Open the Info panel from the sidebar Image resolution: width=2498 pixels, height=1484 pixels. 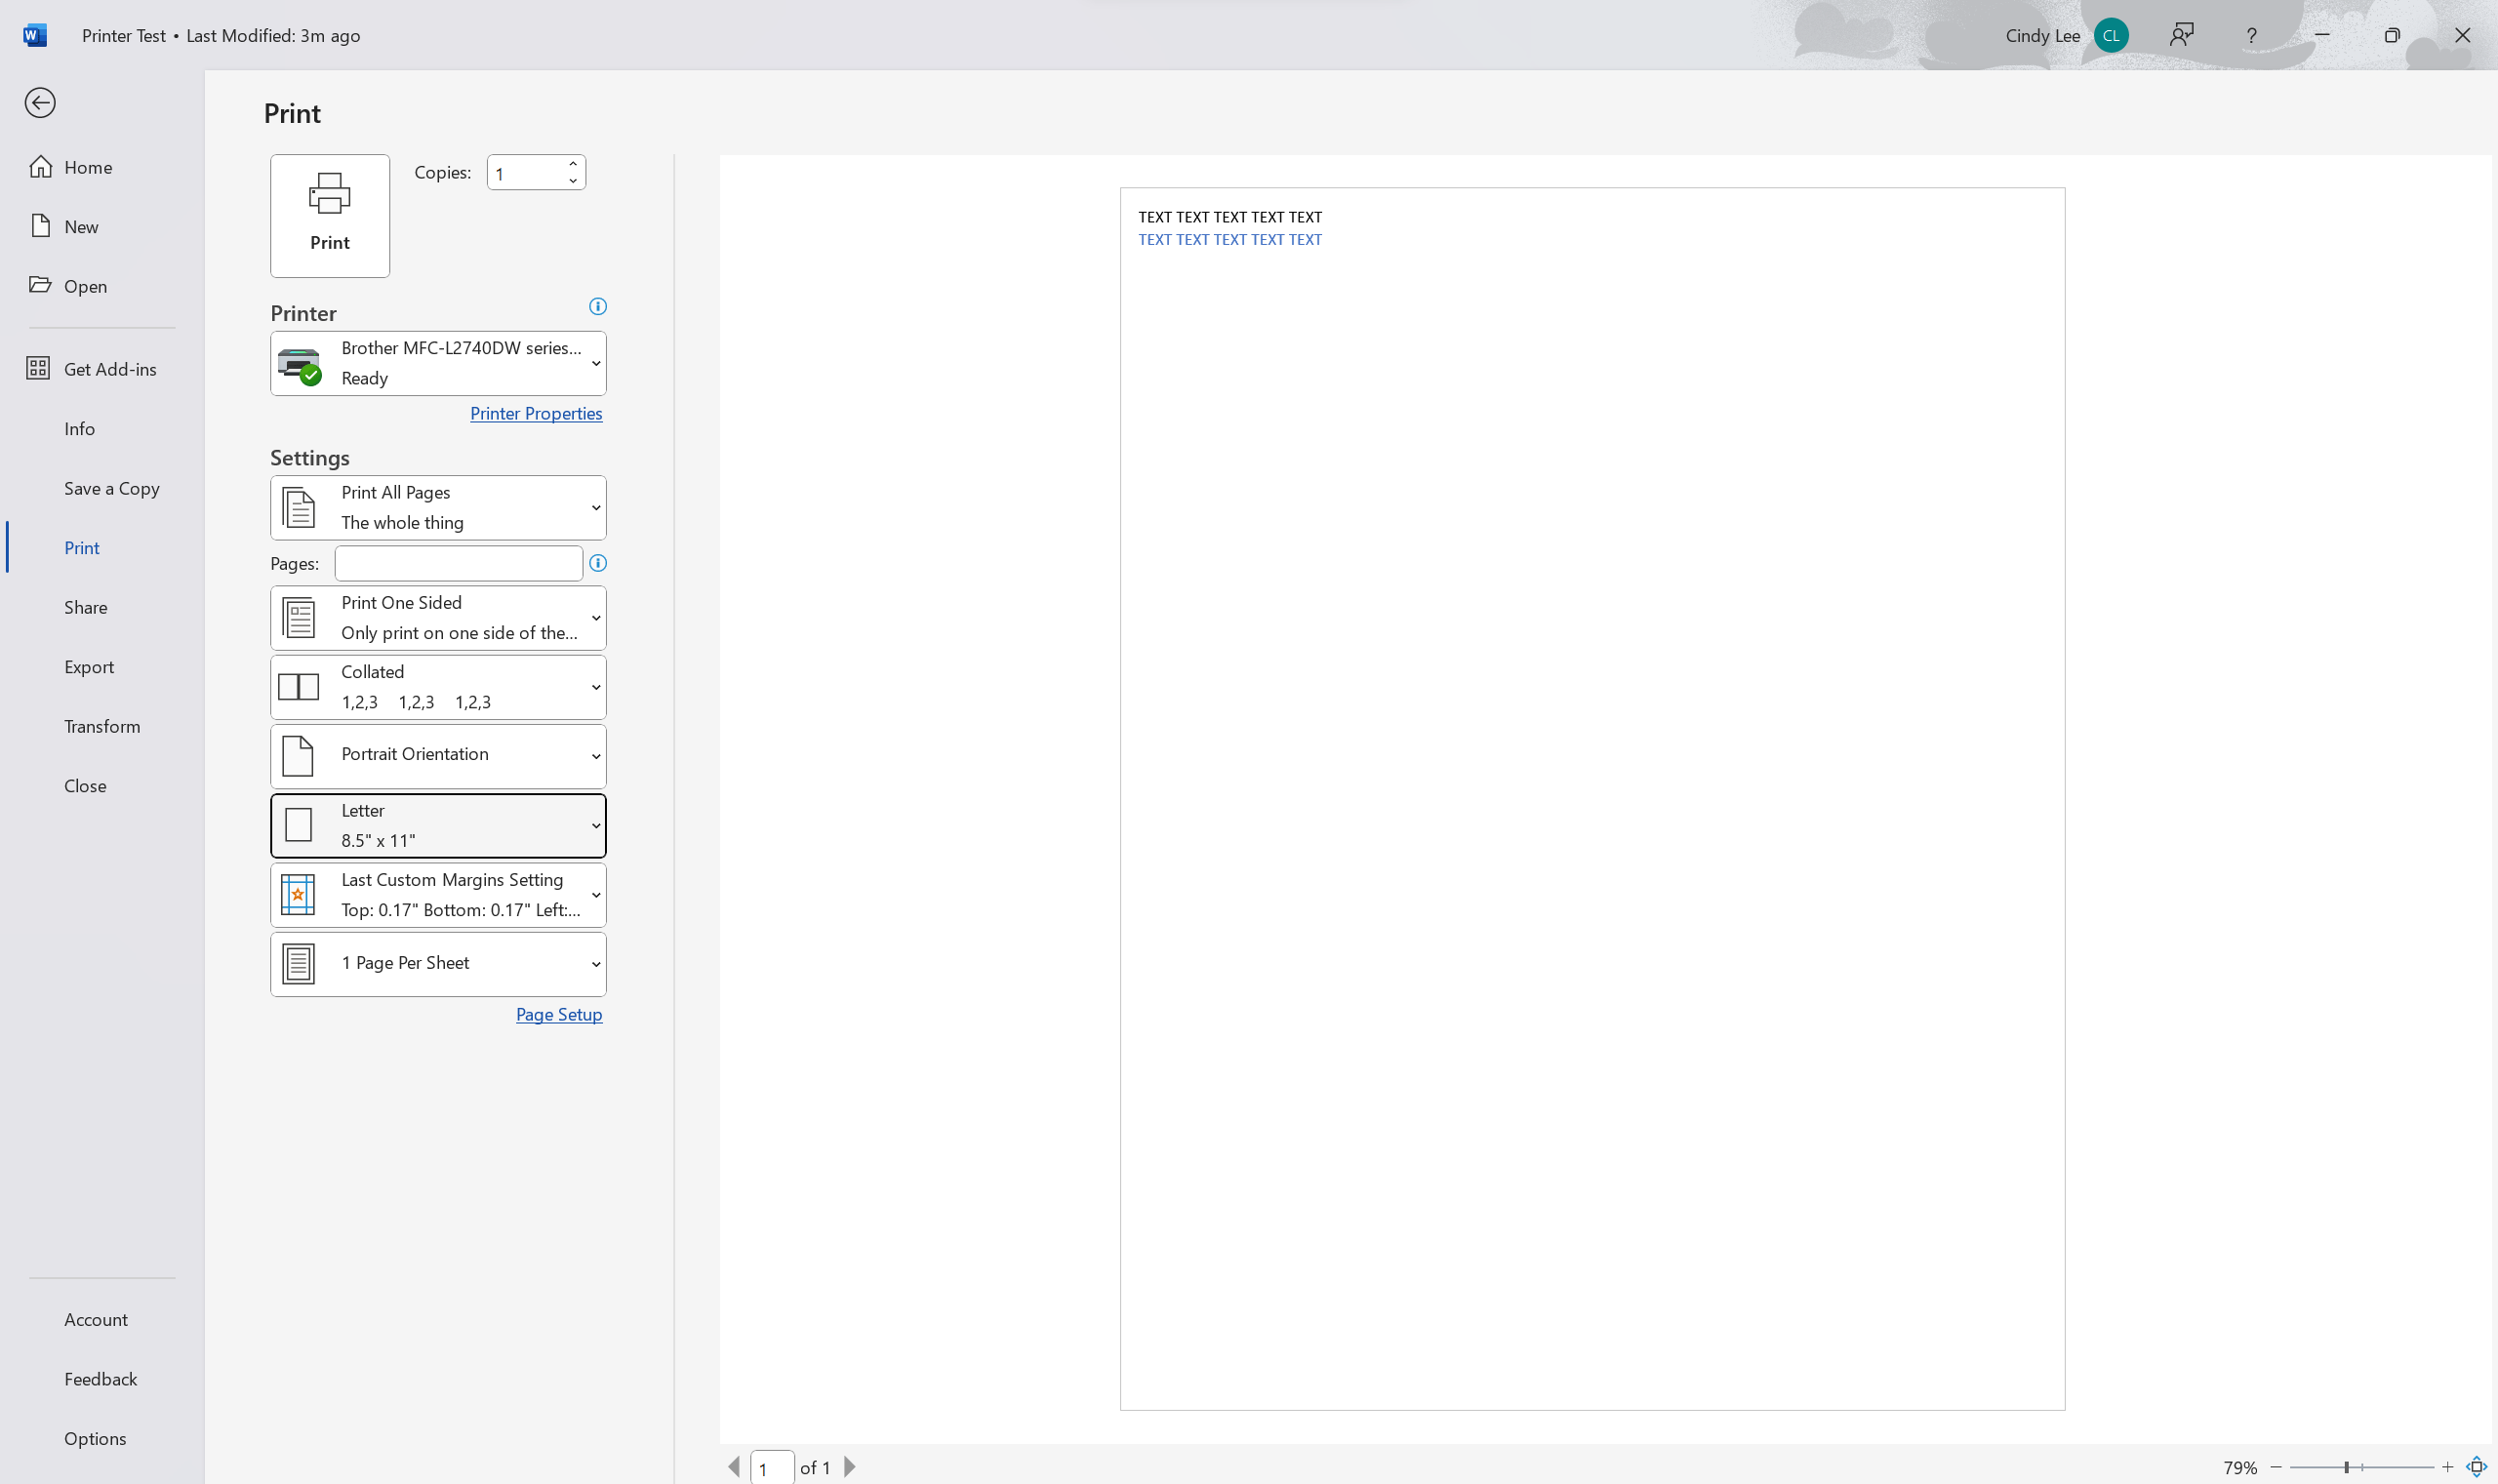tap(79, 428)
